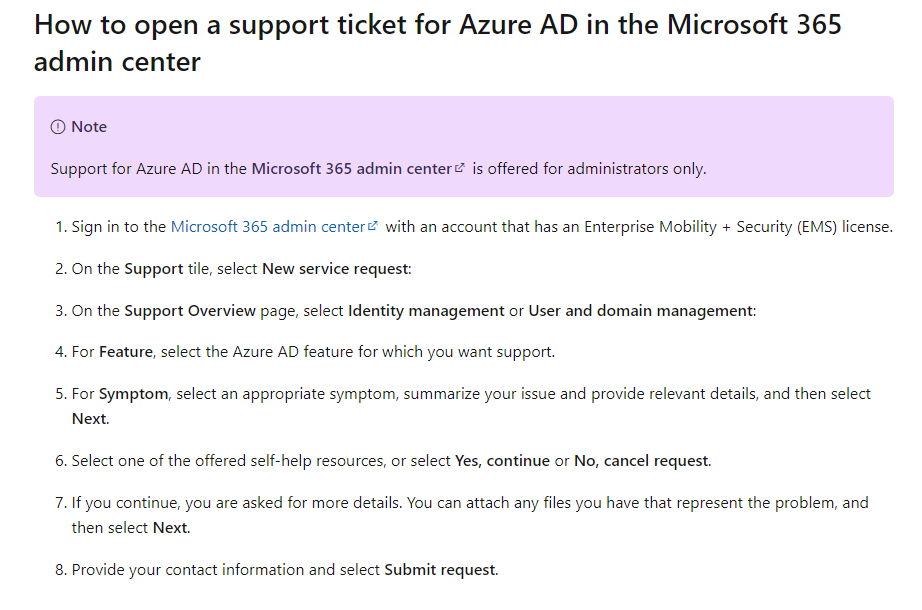The image size is (922, 610).
Task: Click bold Support text in step two
Action: point(154,269)
